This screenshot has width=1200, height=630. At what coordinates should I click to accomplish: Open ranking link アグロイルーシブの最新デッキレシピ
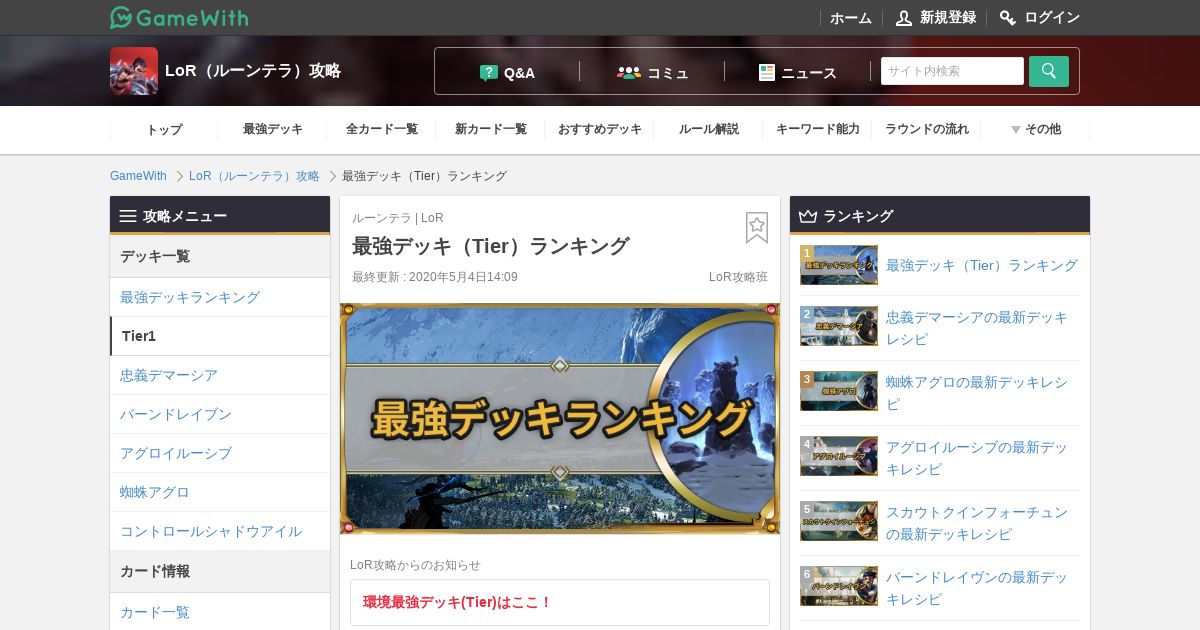click(977, 458)
